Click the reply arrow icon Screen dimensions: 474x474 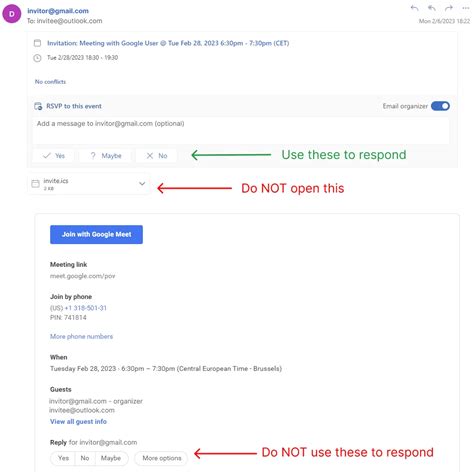point(414,8)
